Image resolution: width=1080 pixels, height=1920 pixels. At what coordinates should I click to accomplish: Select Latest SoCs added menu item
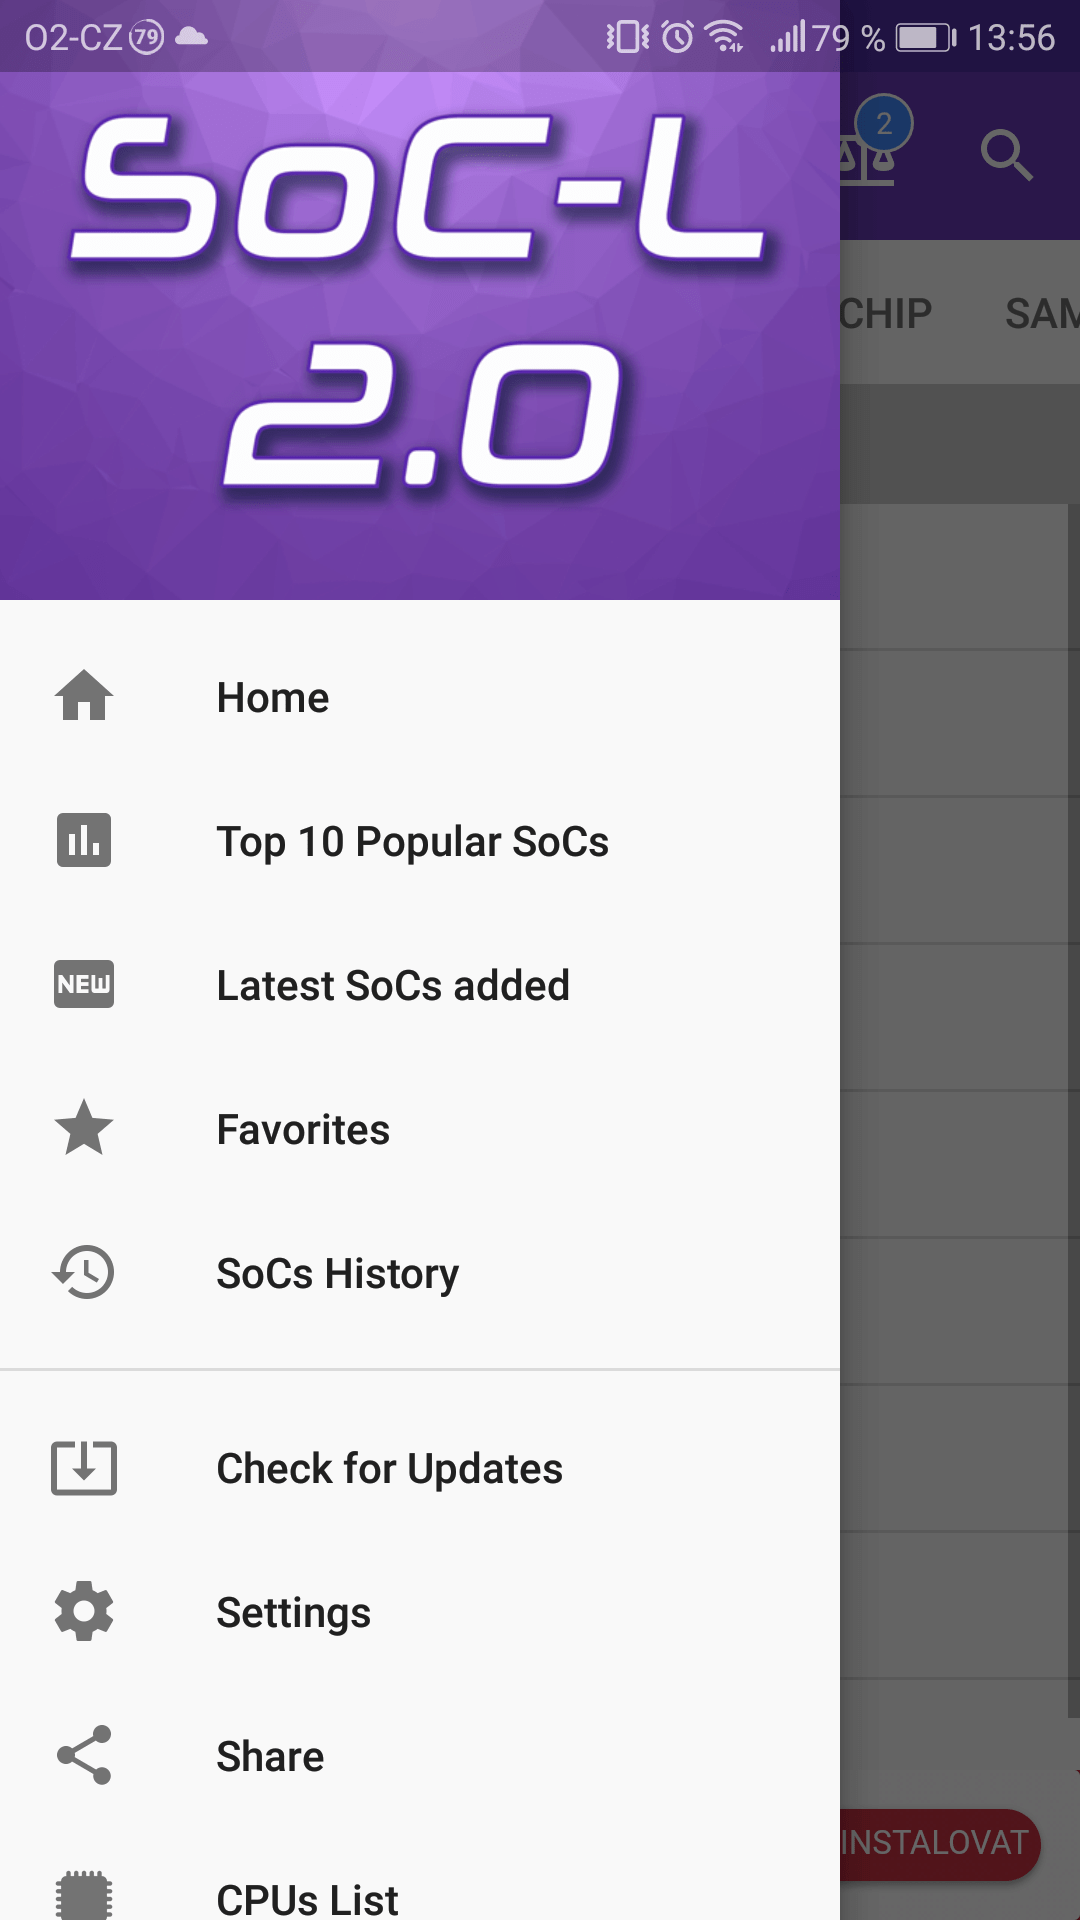[393, 986]
